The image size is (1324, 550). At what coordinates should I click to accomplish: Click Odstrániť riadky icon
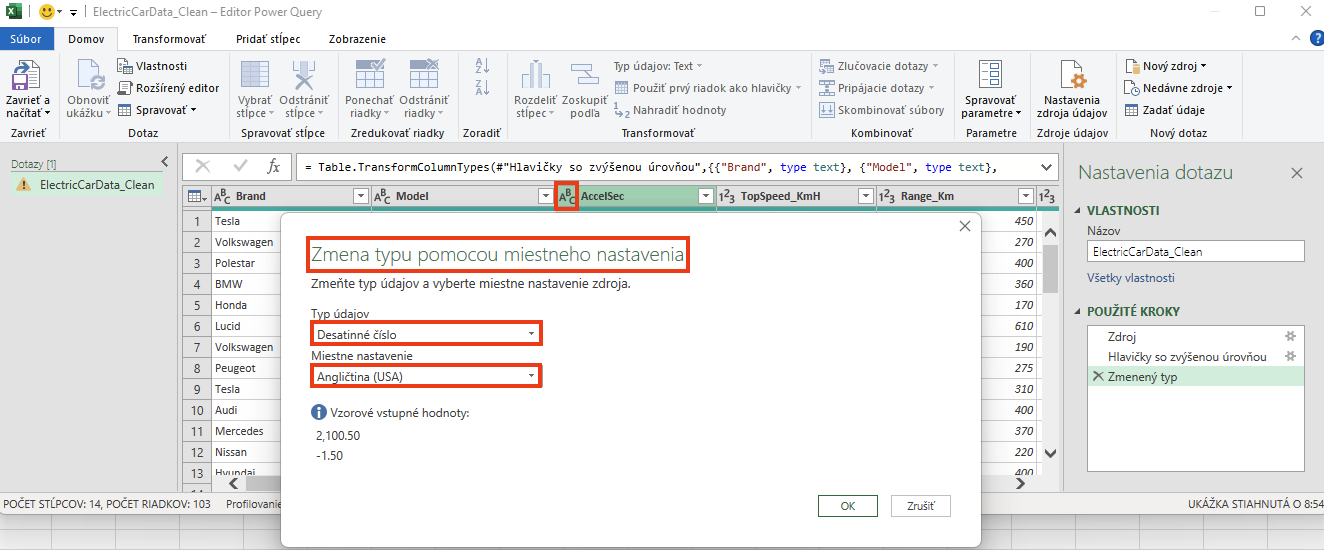pyautogui.click(x=423, y=76)
